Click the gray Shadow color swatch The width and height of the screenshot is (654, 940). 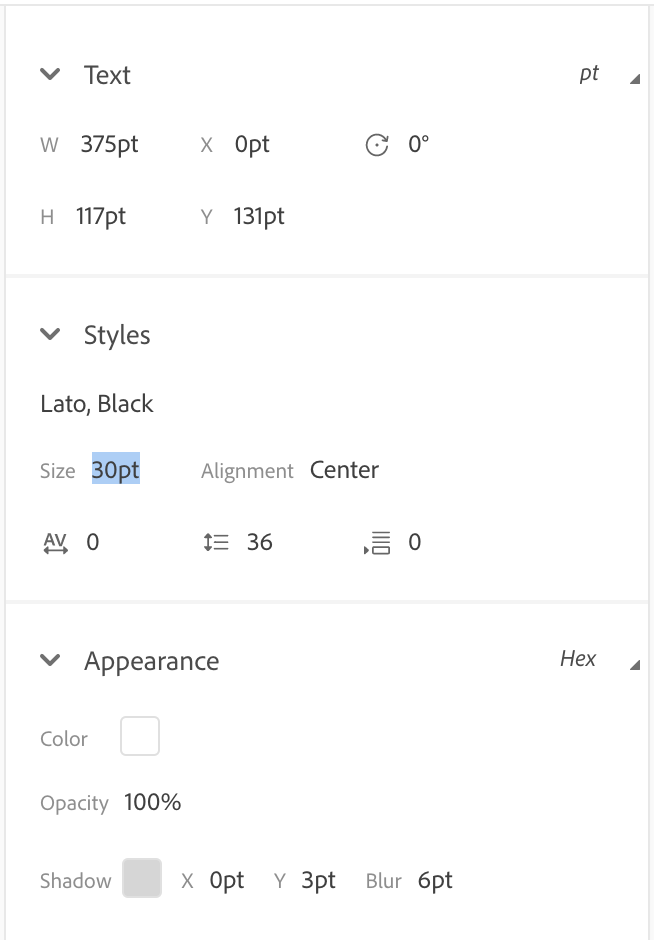142,878
